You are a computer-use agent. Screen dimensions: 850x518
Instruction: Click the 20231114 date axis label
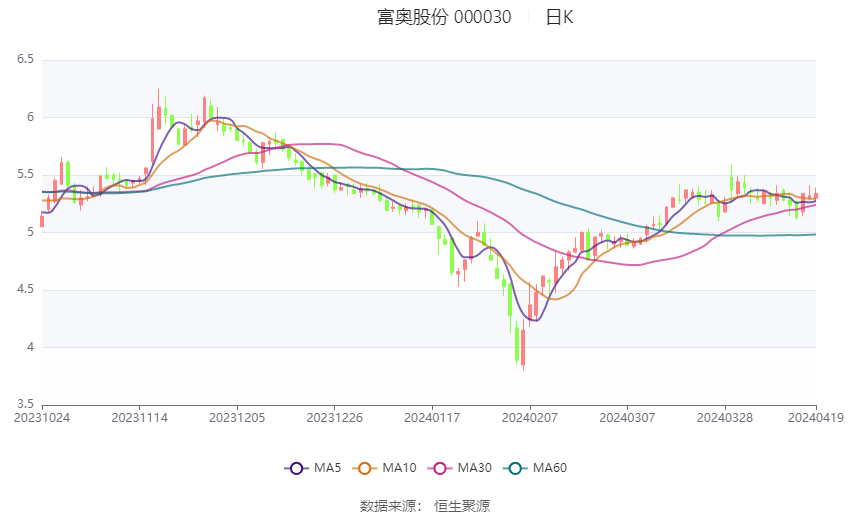[139, 418]
